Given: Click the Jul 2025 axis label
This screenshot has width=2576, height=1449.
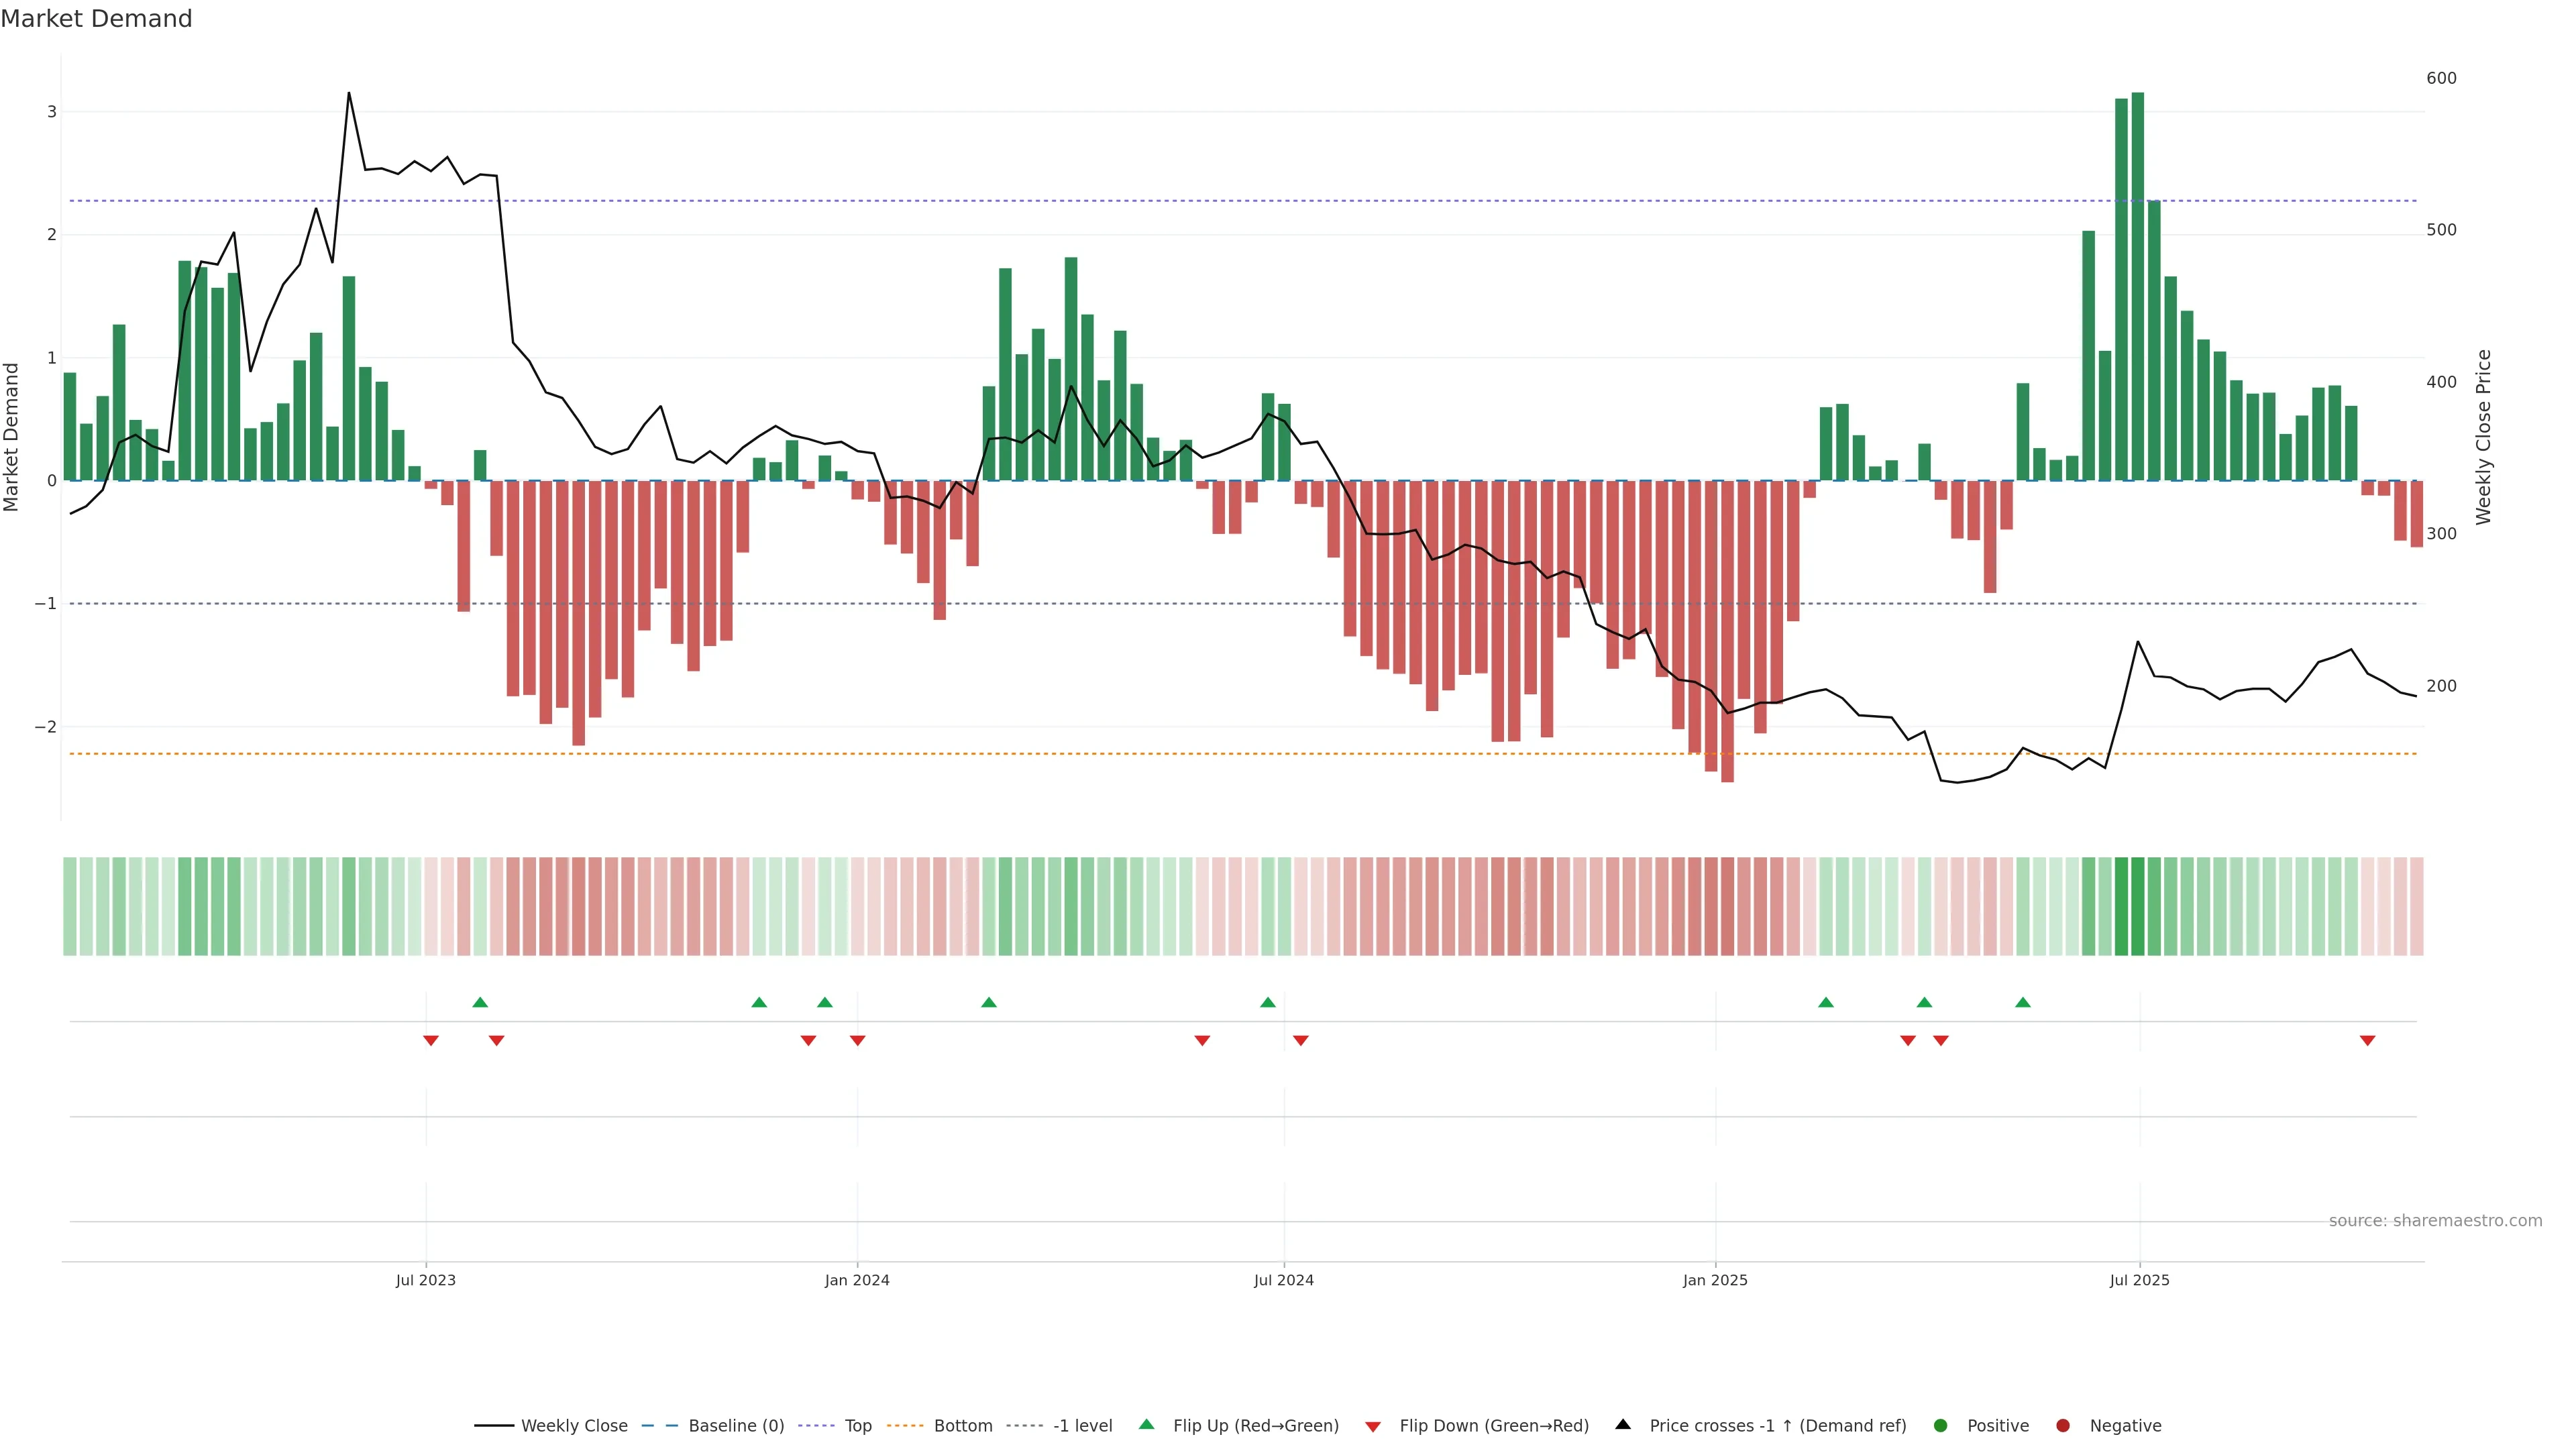Looking at the screenshot, I should click(2139, 1280).
